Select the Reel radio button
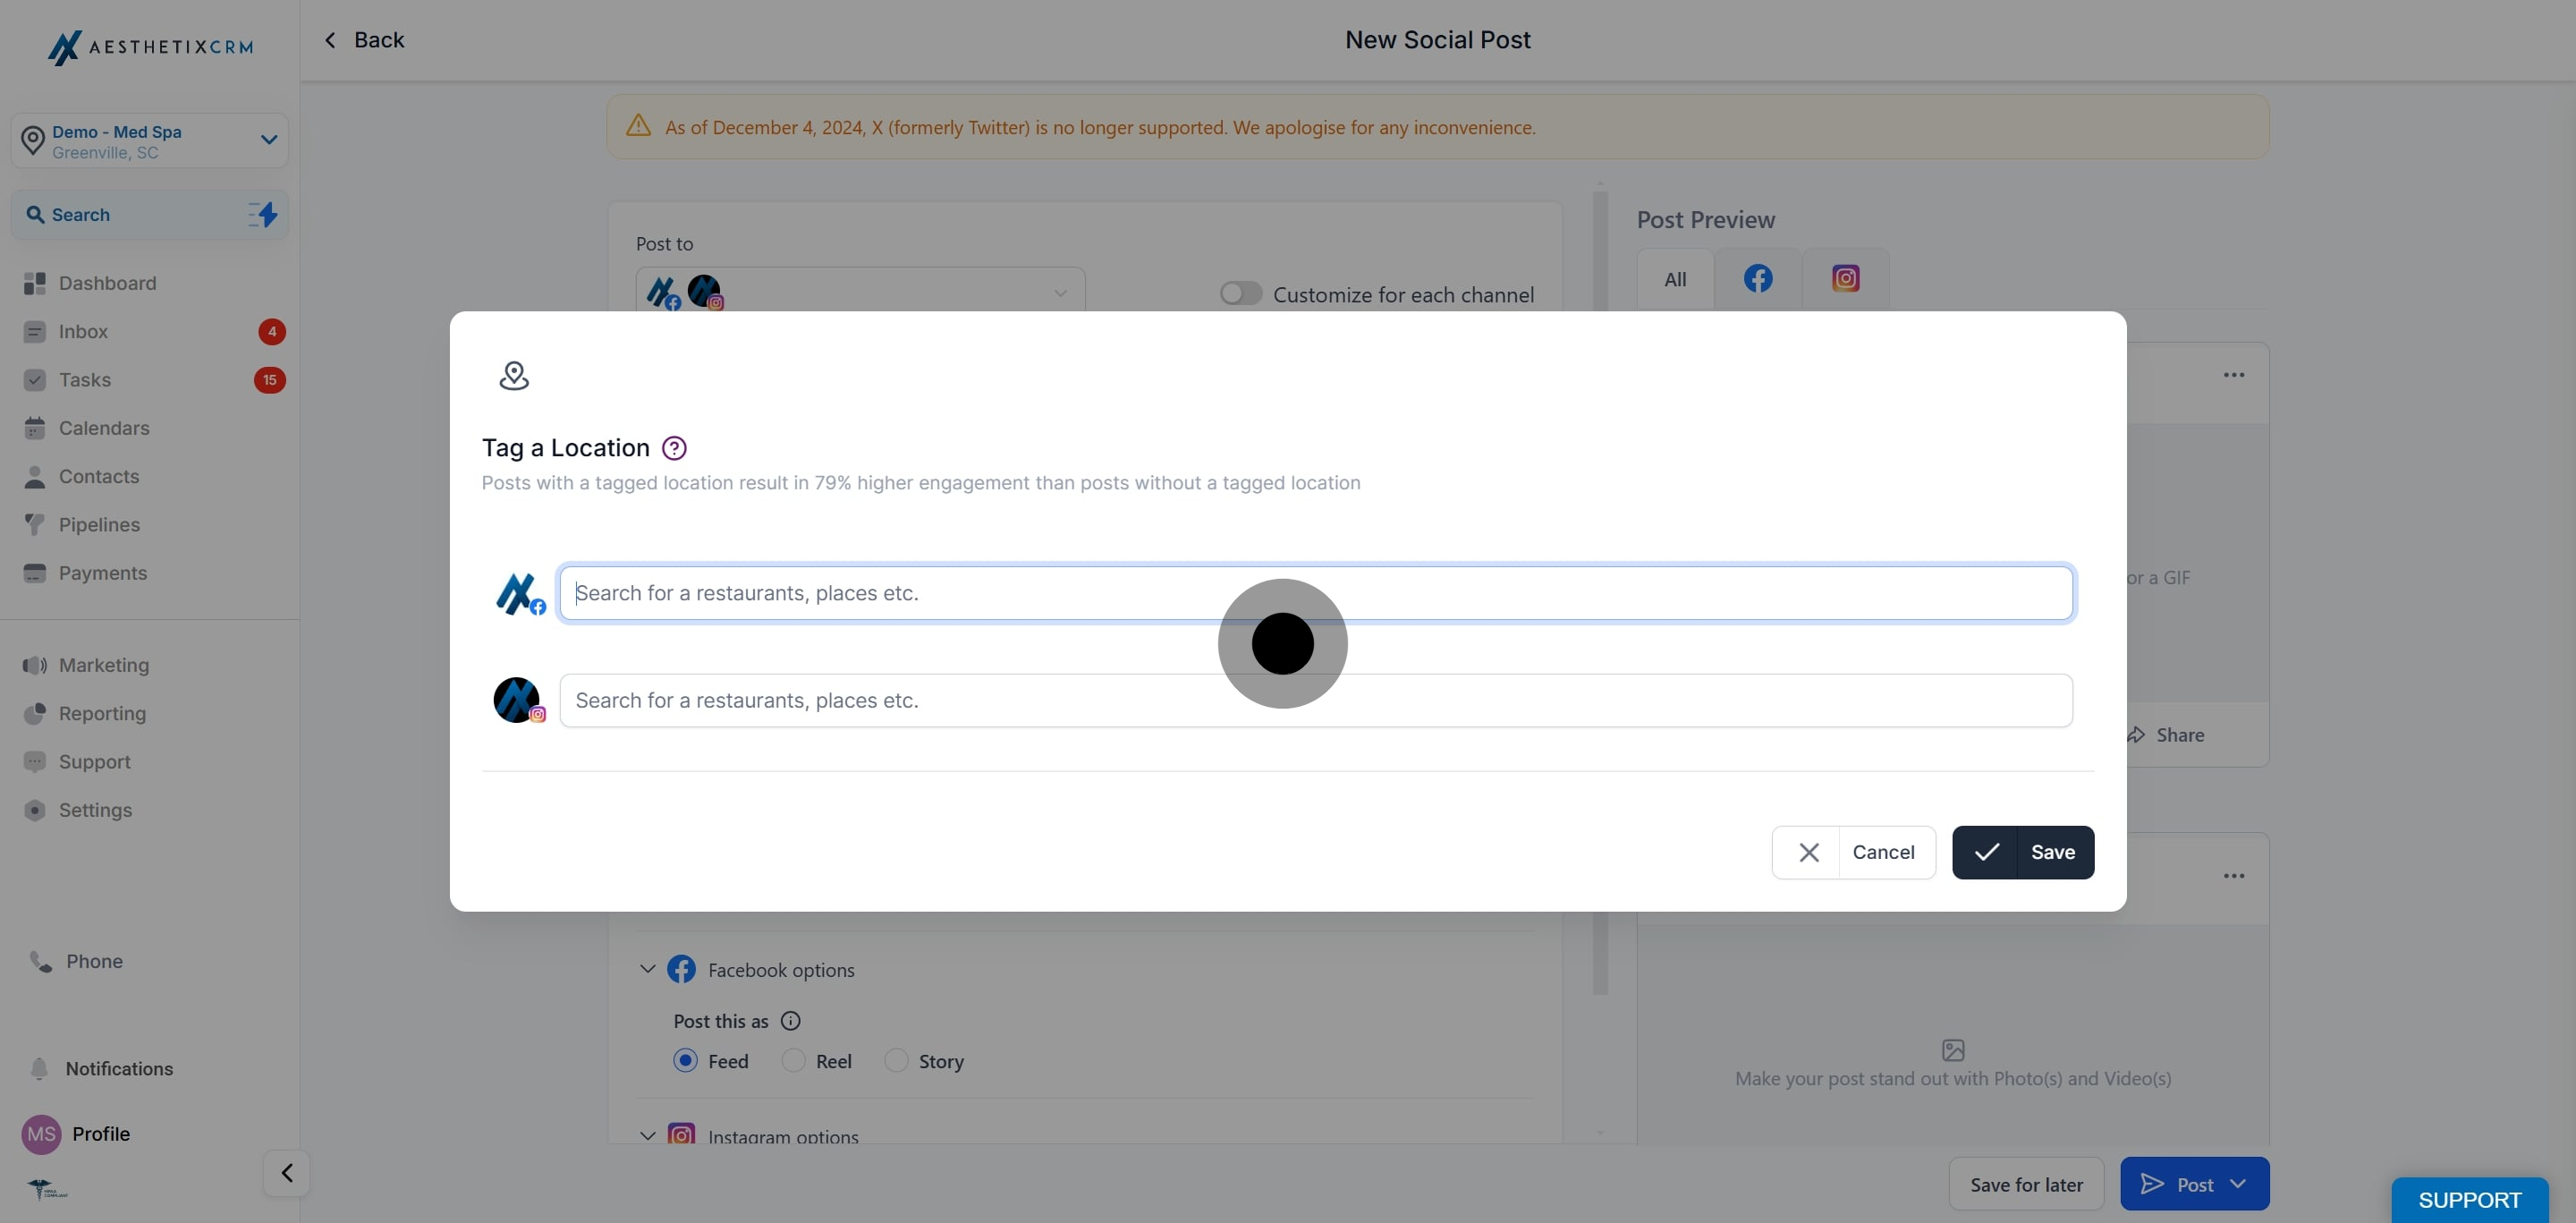 coord(792,1060)
